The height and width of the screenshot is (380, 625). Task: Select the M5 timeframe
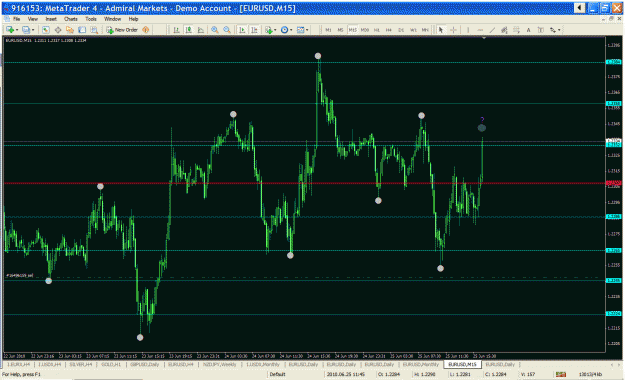tap(340, 30)
